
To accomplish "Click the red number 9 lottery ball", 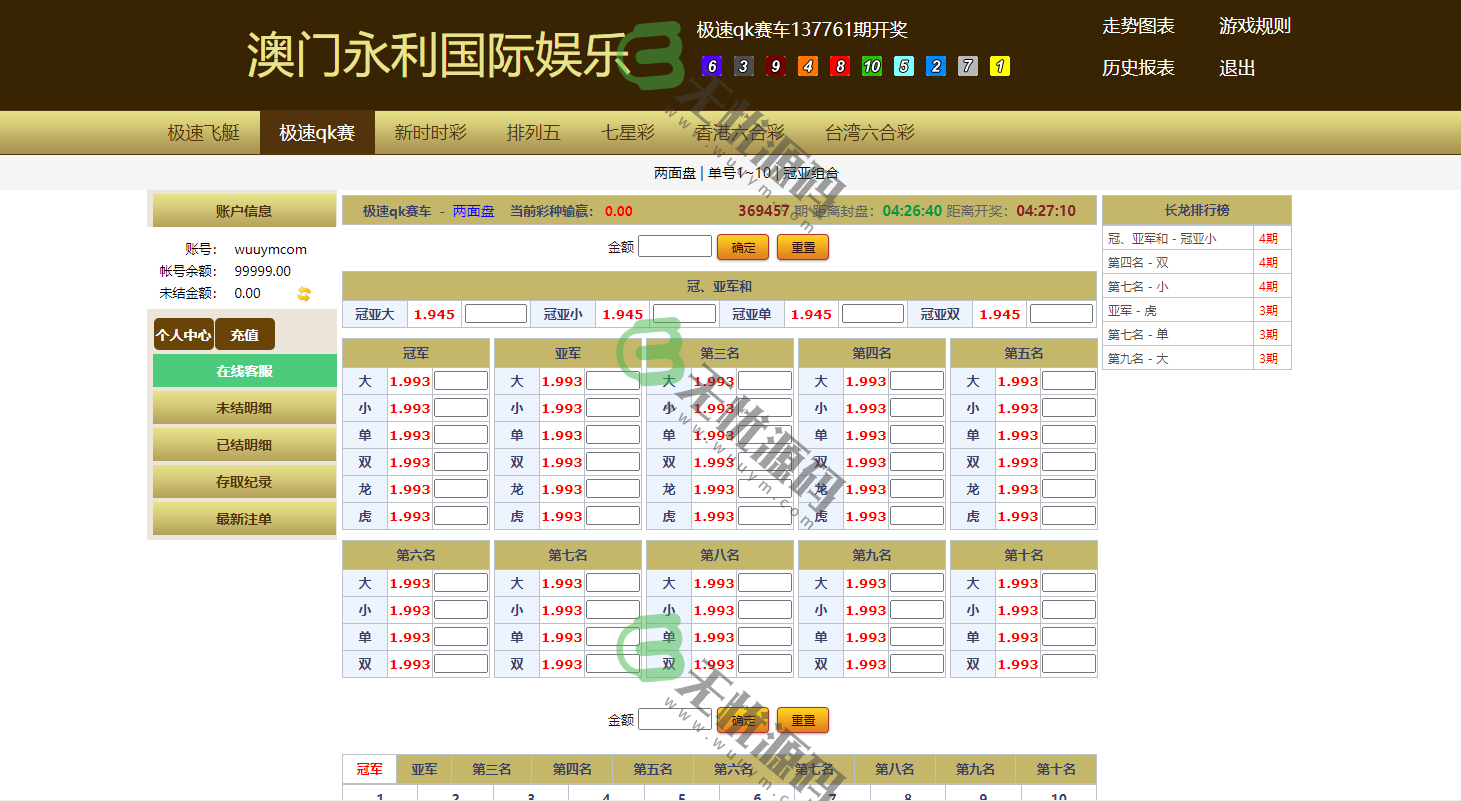I will [776, 66].
